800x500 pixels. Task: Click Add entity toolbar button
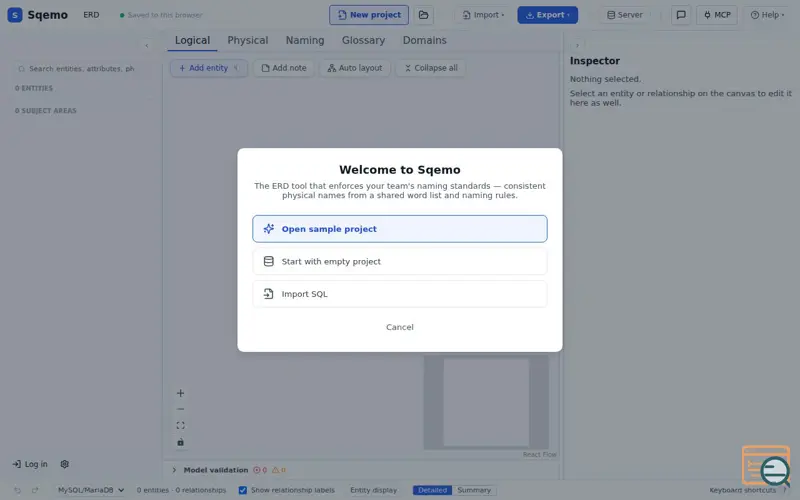208,68
